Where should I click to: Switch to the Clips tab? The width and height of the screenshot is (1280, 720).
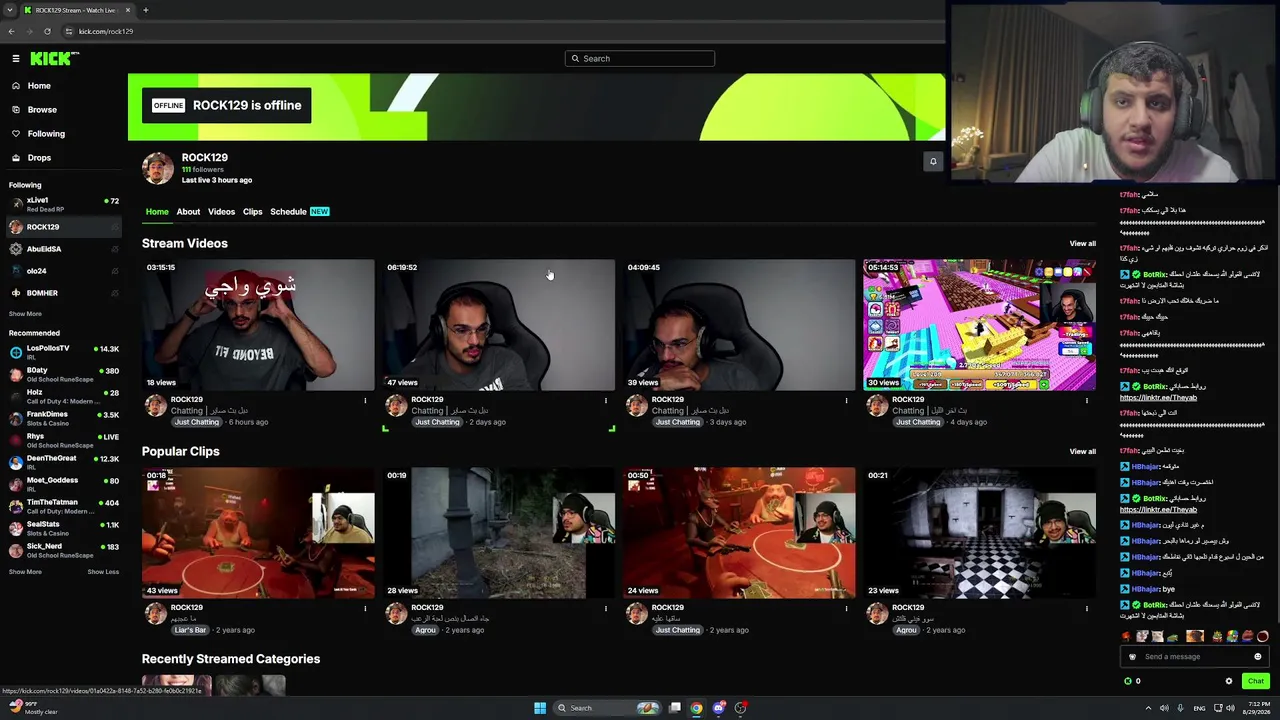[252, 212]
